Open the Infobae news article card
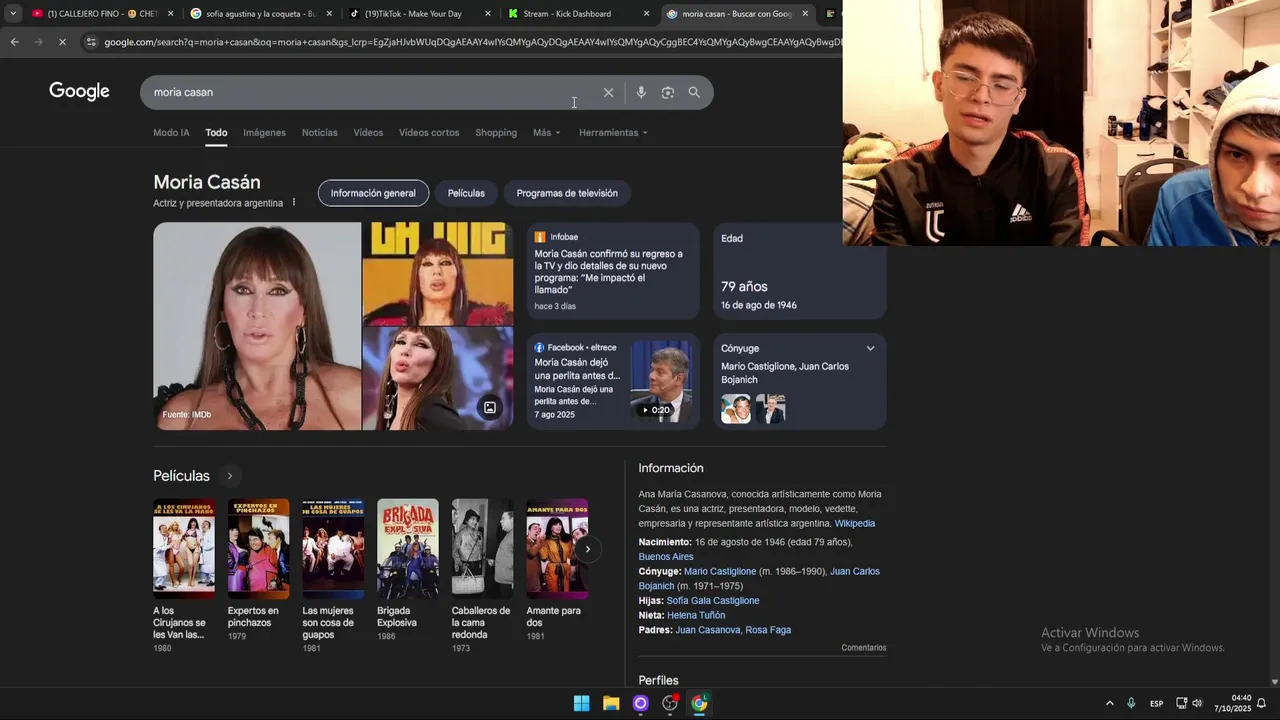This screenshot has width=1280, height=720. pos(613,271)
